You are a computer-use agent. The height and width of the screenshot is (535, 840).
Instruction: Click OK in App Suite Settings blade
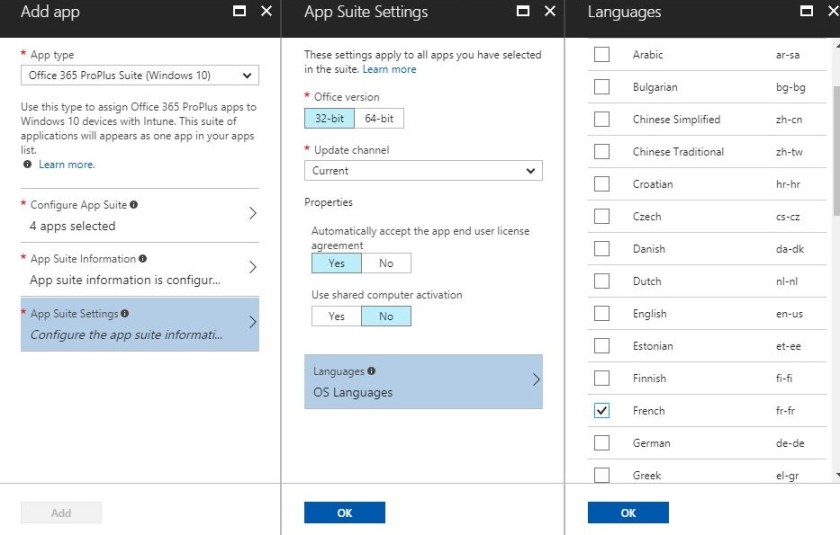pos(344,513)
